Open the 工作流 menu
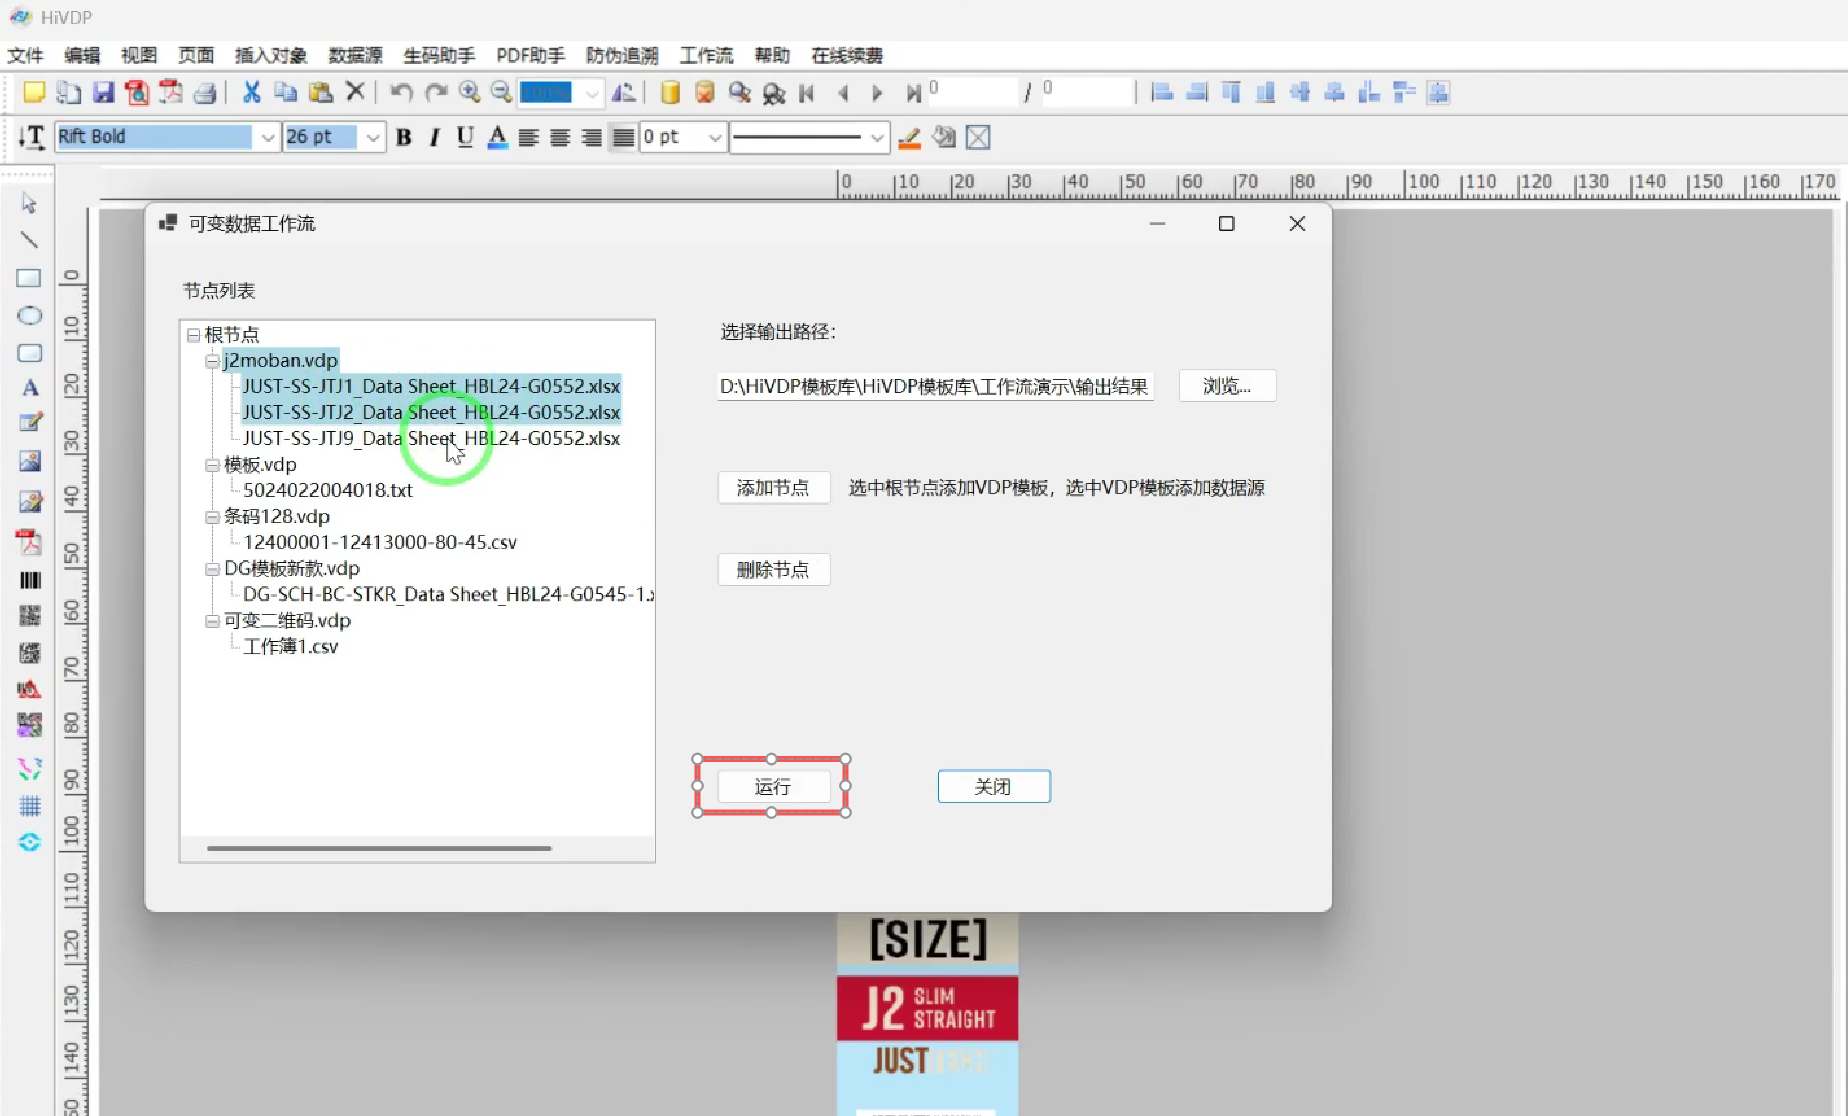The height and width of the screenshot is (1116, 1848). coord(706,55)
